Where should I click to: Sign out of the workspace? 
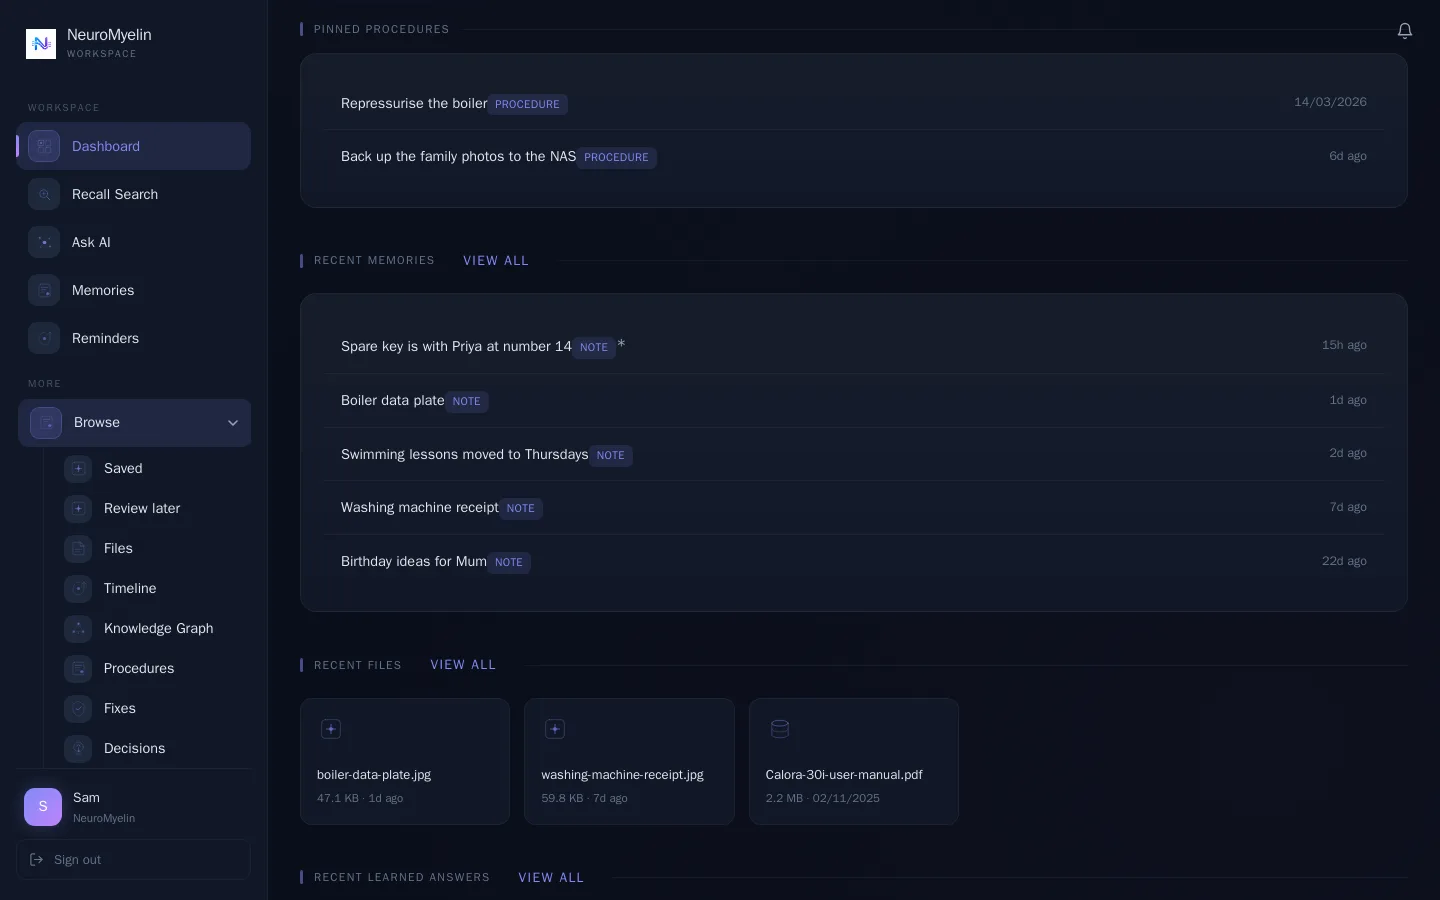click(x=133, y=859)
